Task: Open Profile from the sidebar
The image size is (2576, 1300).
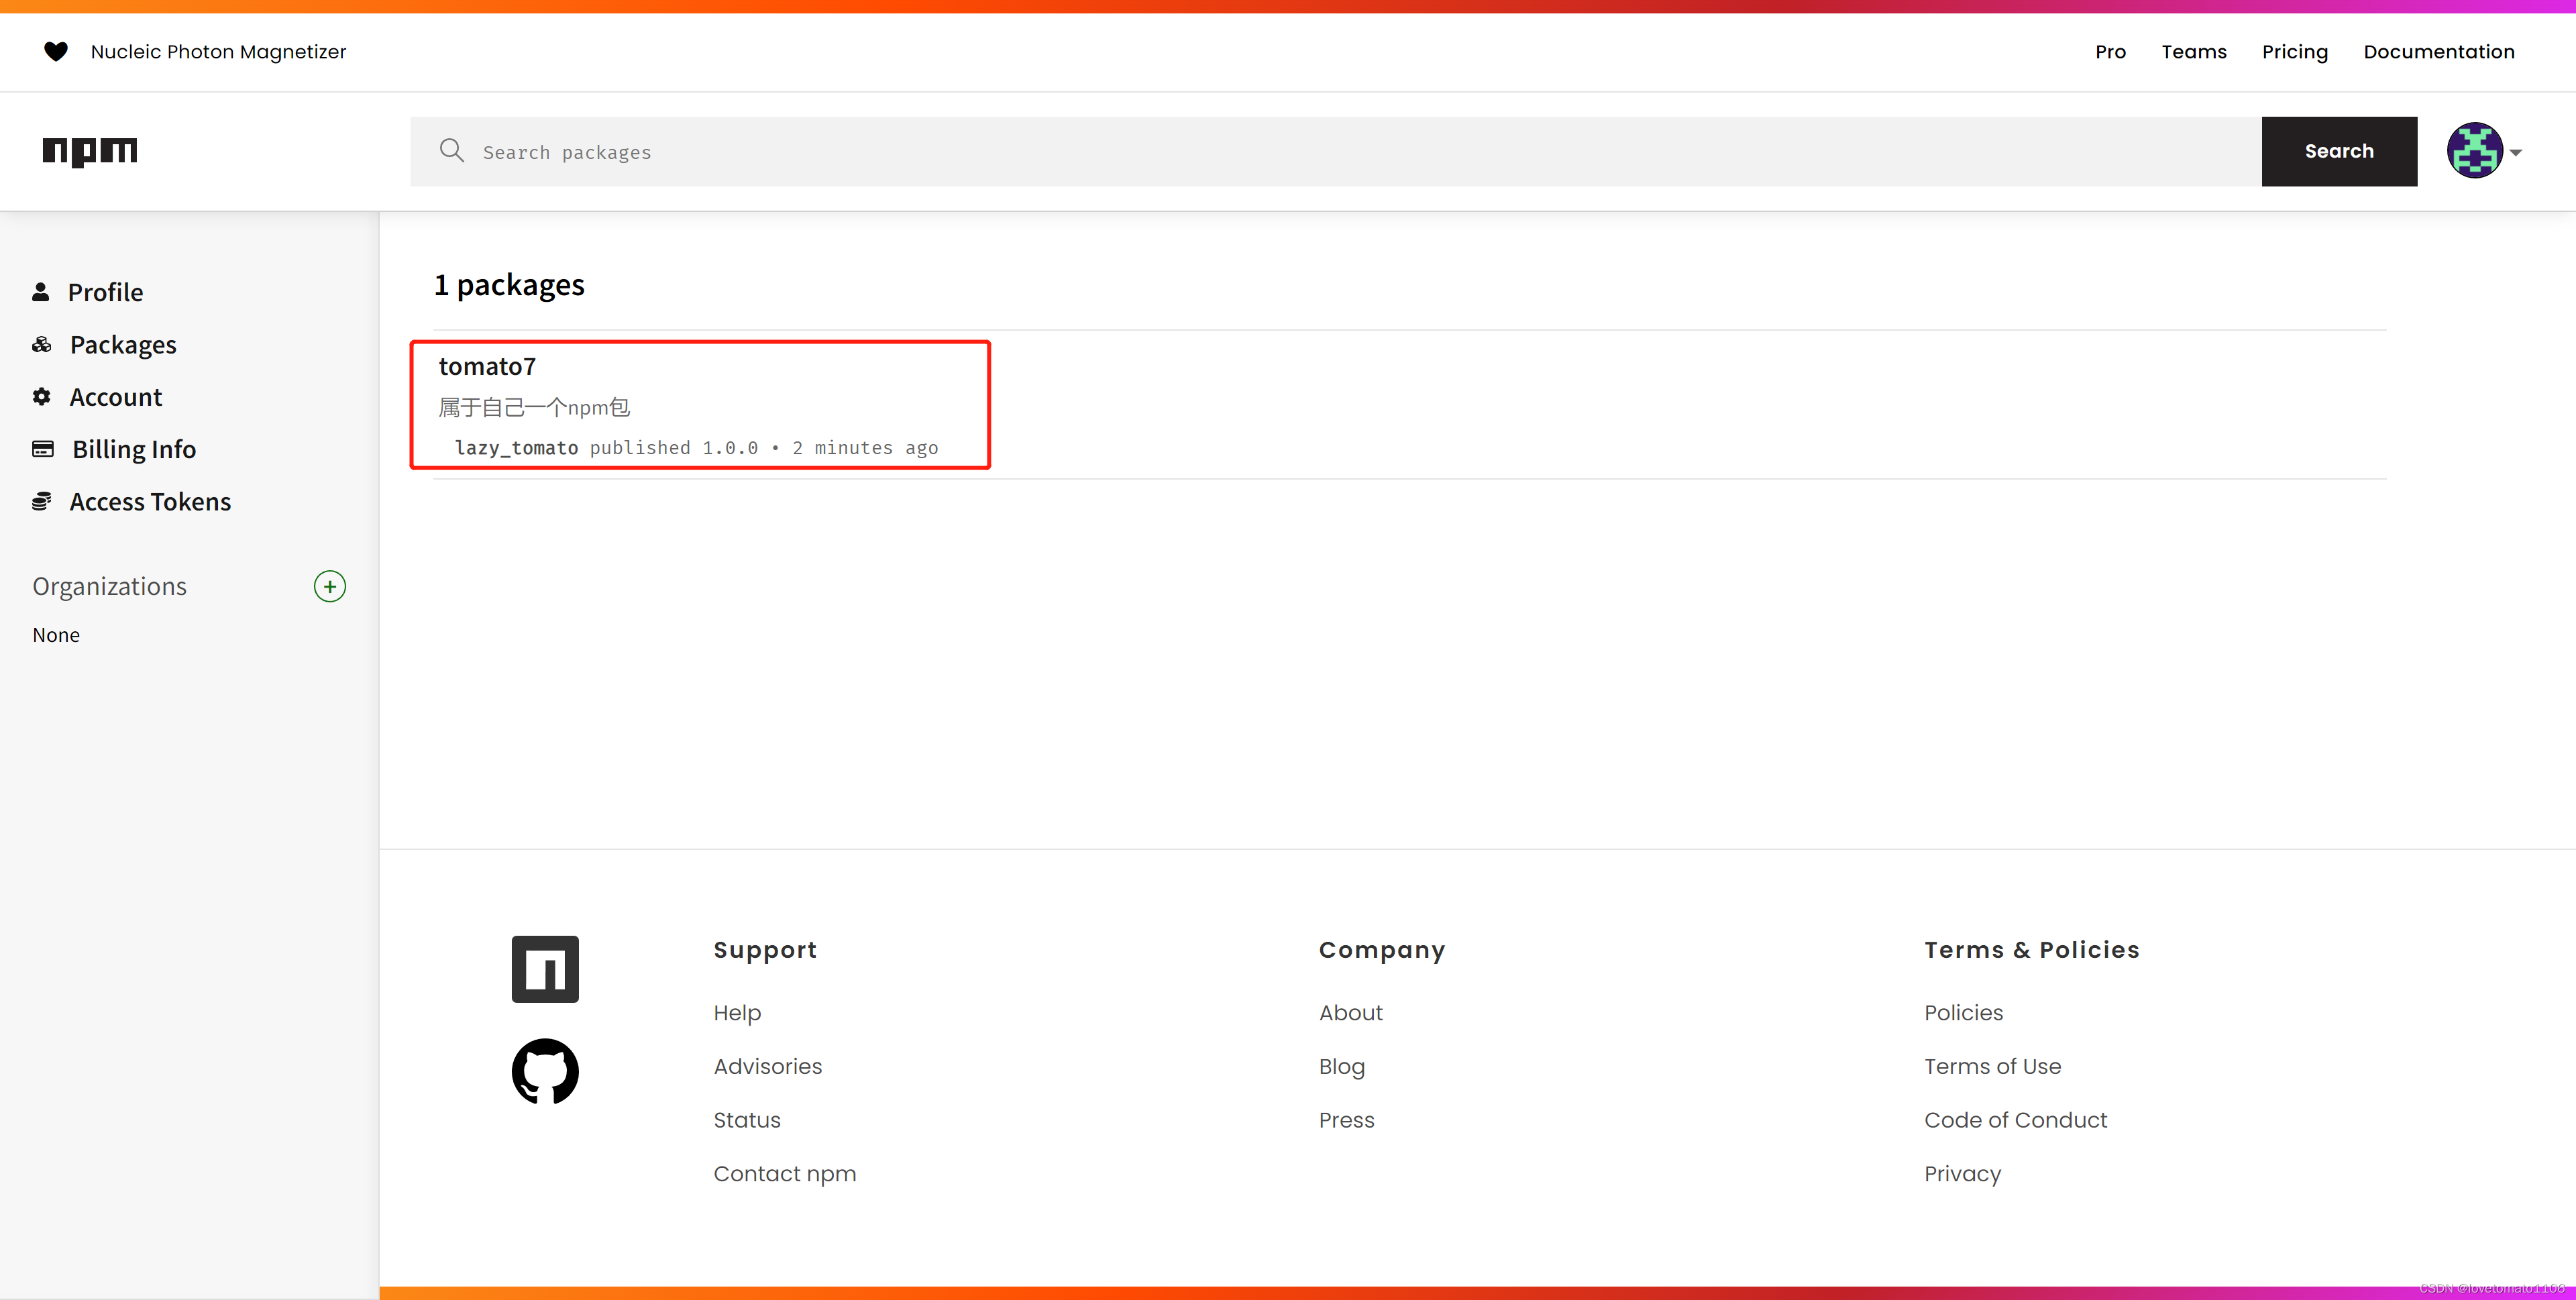Action: tap(106, 292)
